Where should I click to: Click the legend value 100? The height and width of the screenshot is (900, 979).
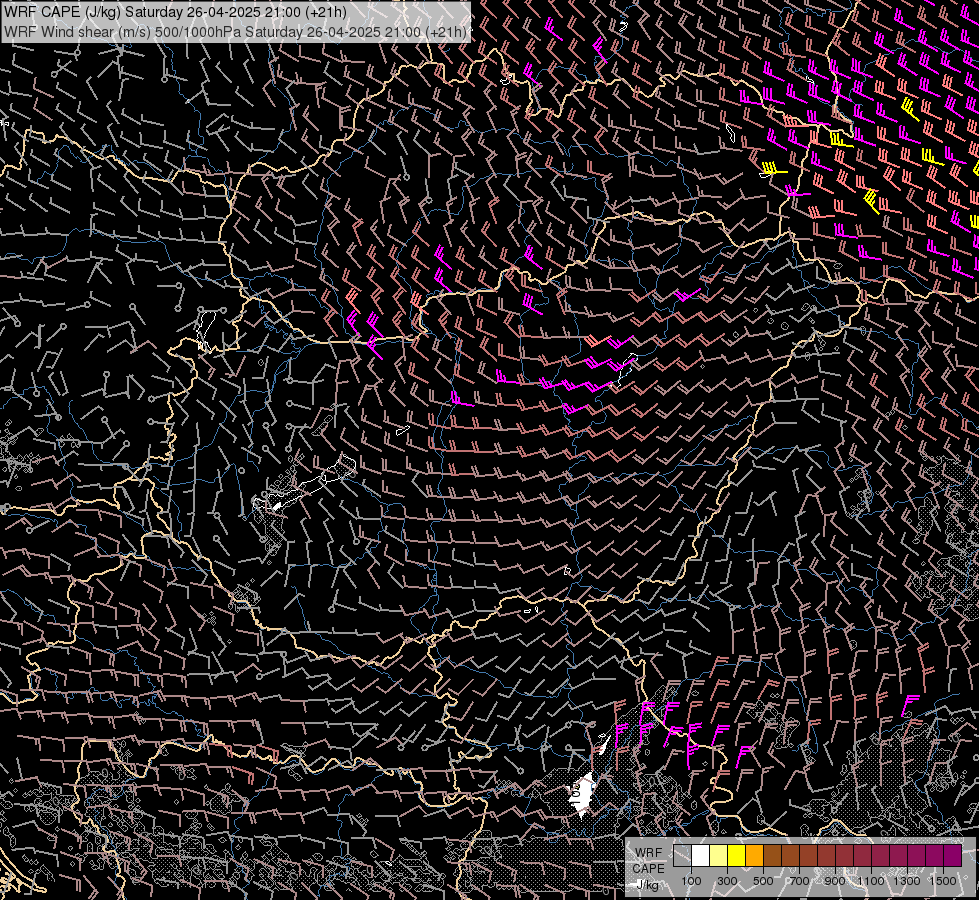point(691,881)
